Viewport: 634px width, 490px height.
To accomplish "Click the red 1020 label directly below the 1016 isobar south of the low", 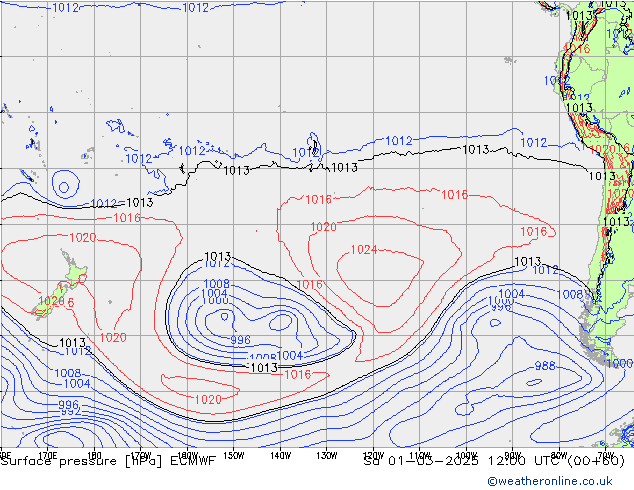I will point(208,399).
